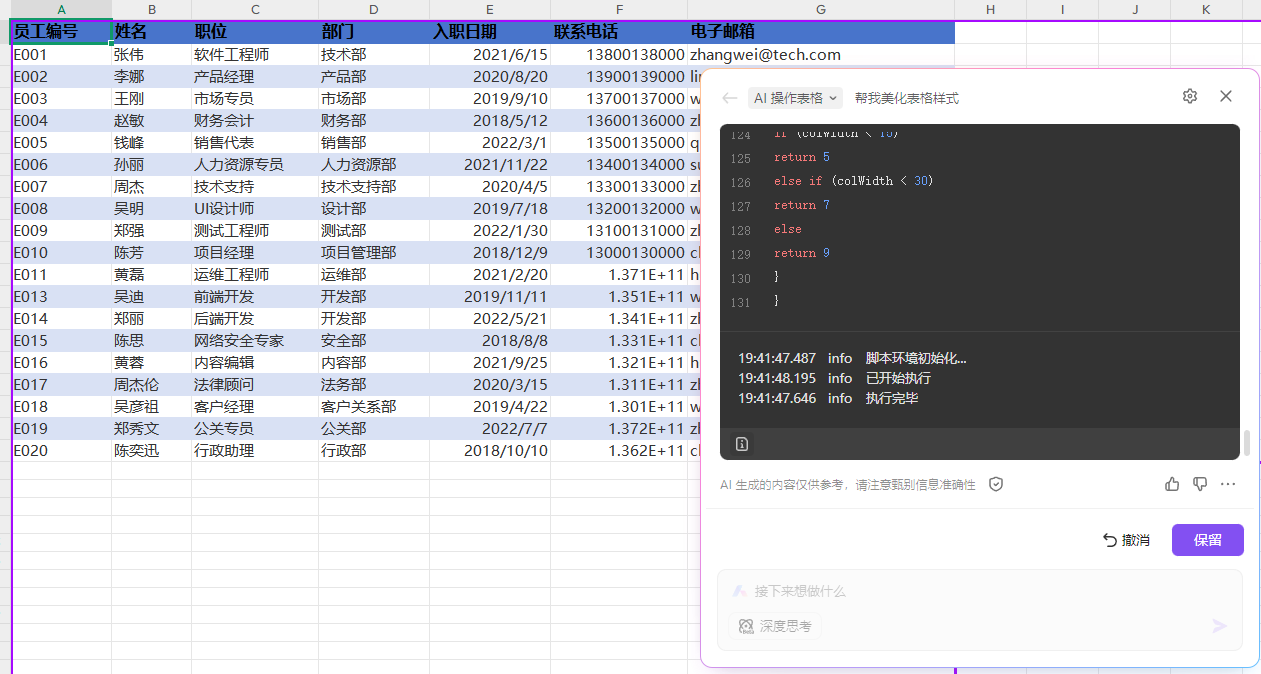This screenshot has width=1261, height=674.
Task: Click the send arrow icon
Action: coord(1219,626)
